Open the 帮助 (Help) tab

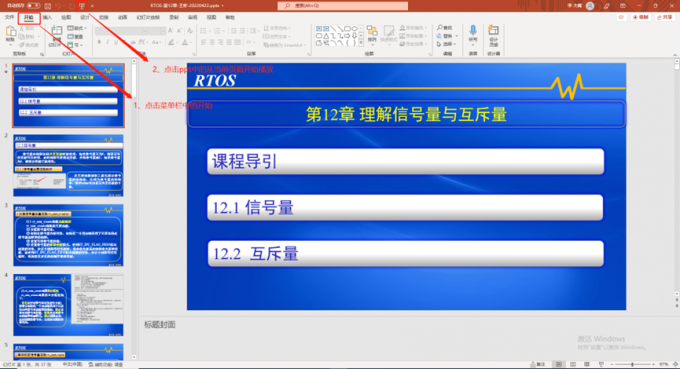coord(230,17)
